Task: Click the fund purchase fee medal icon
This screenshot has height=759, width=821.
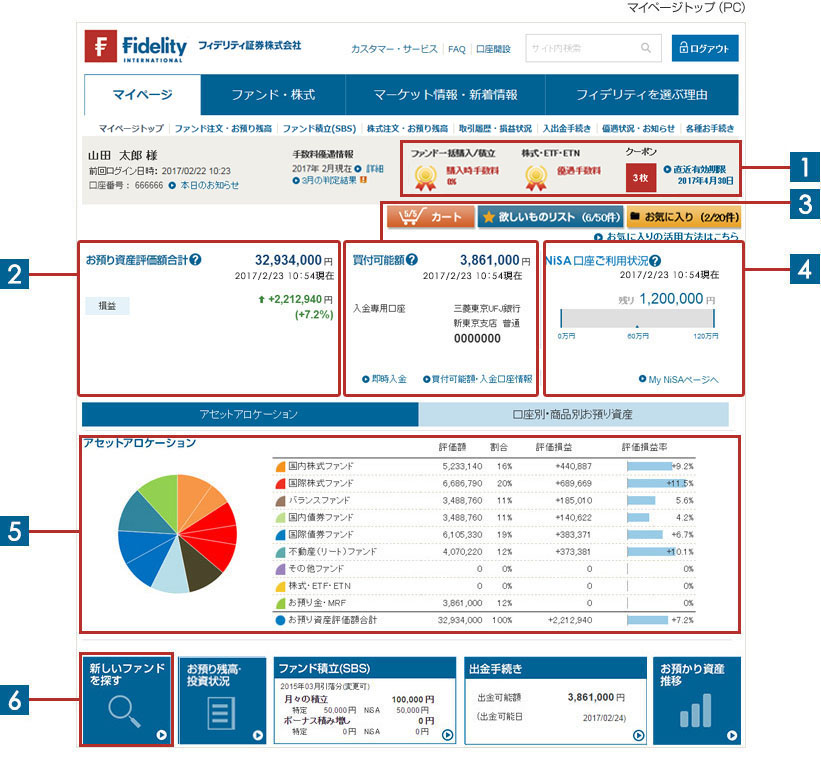Action: point(425,177)
